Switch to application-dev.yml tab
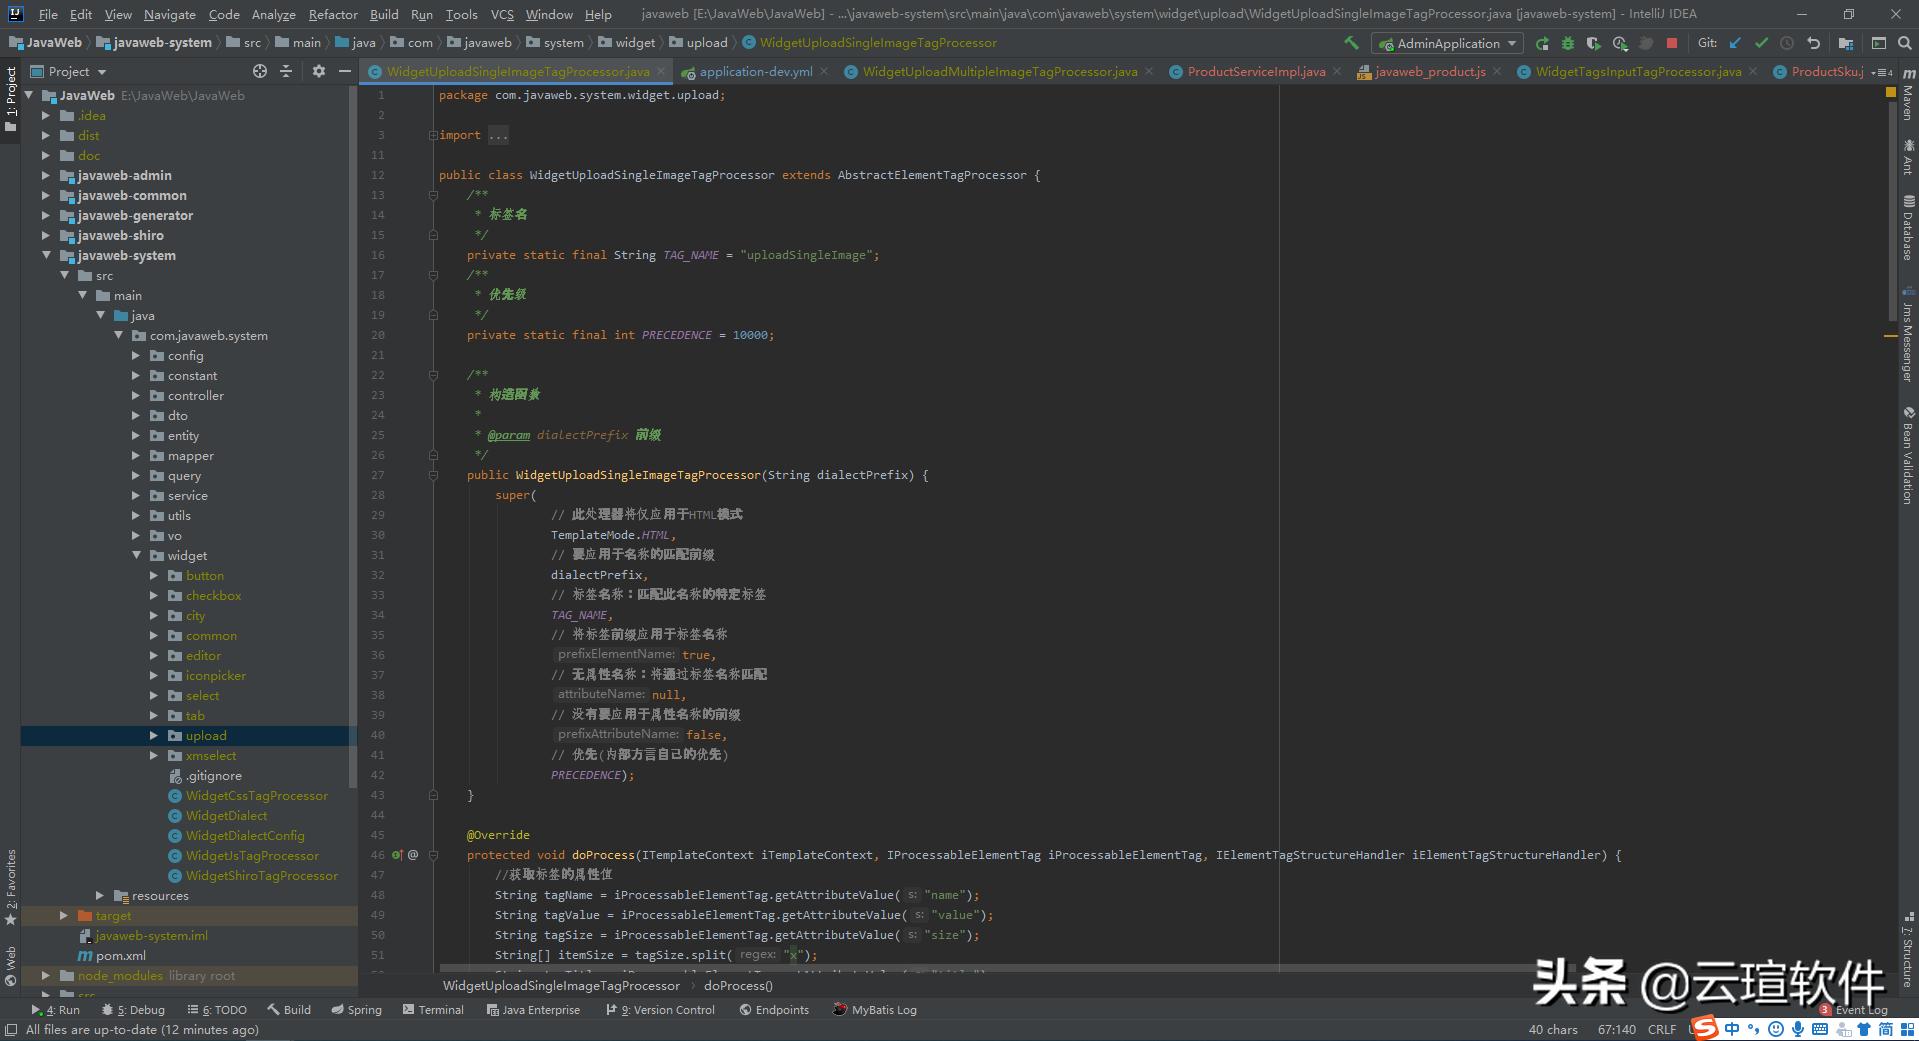This screenshot has height=1041, width=1919. pos(755,71)
